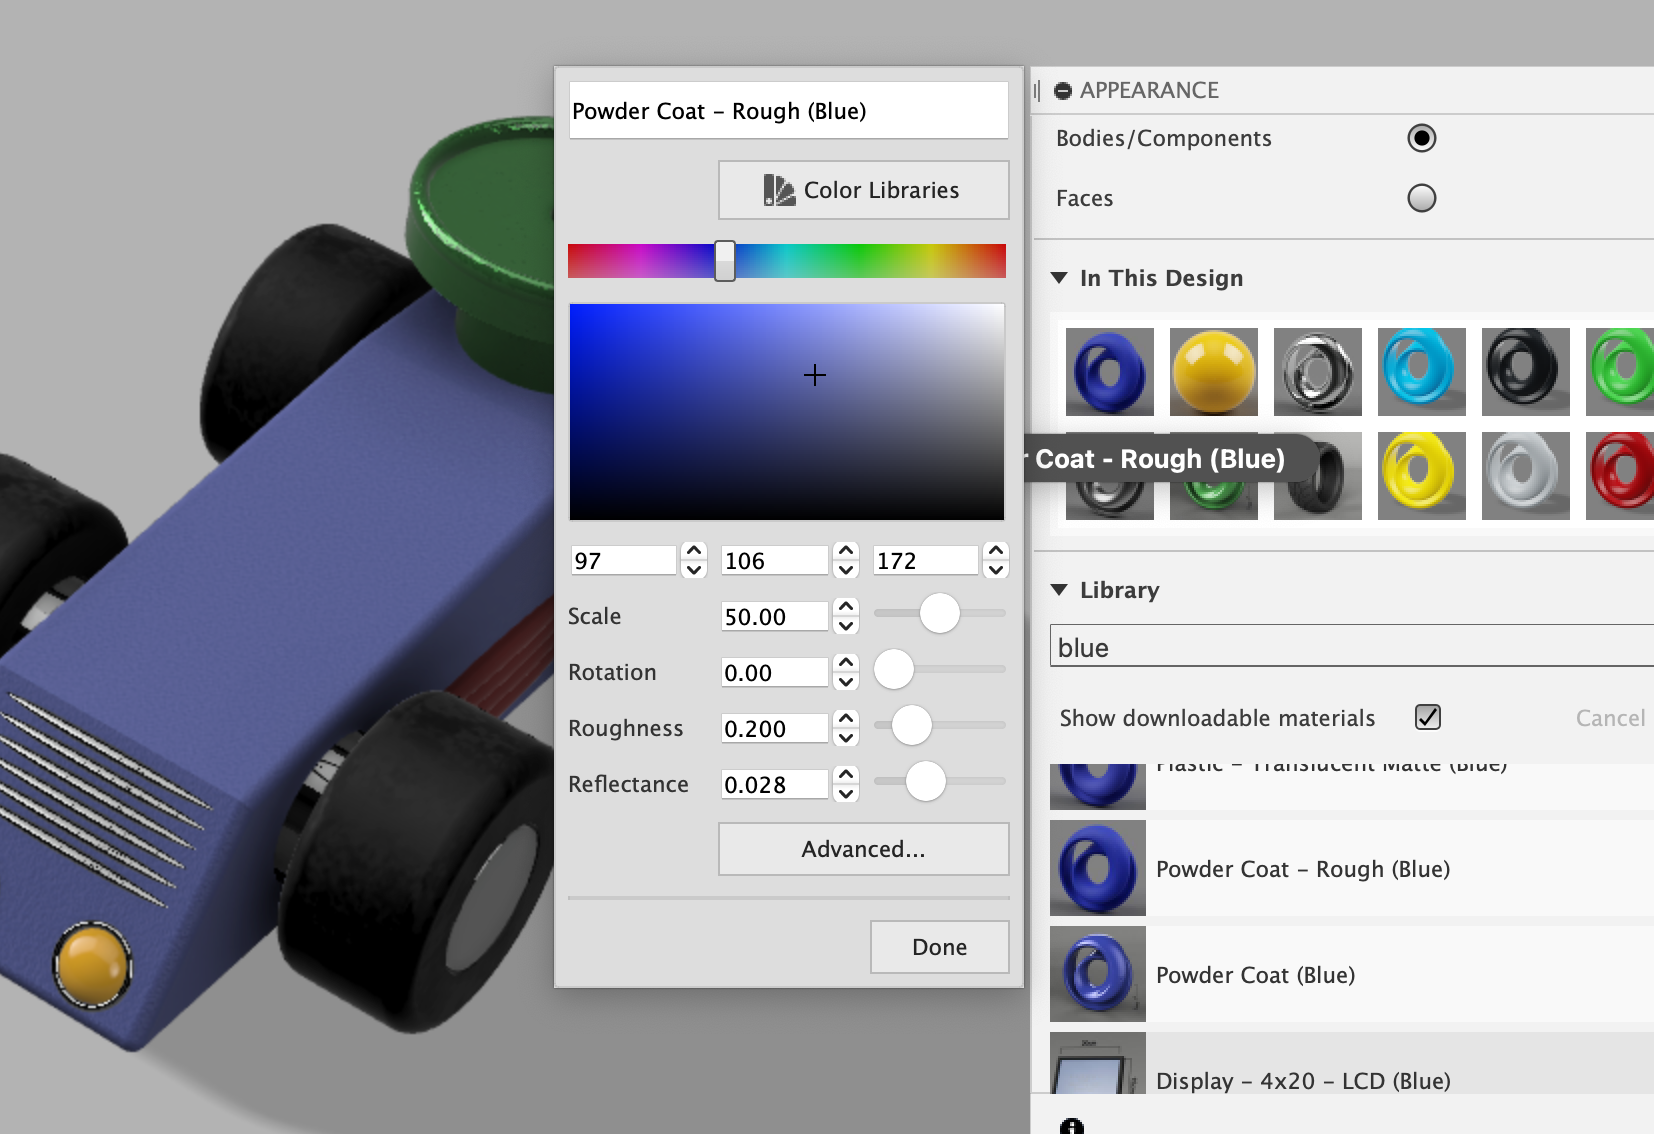Switch appearance apply mode to Faces

point(1423,198)
